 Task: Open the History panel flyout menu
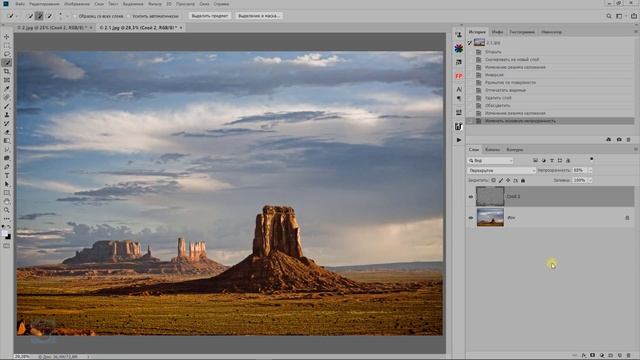636,31
